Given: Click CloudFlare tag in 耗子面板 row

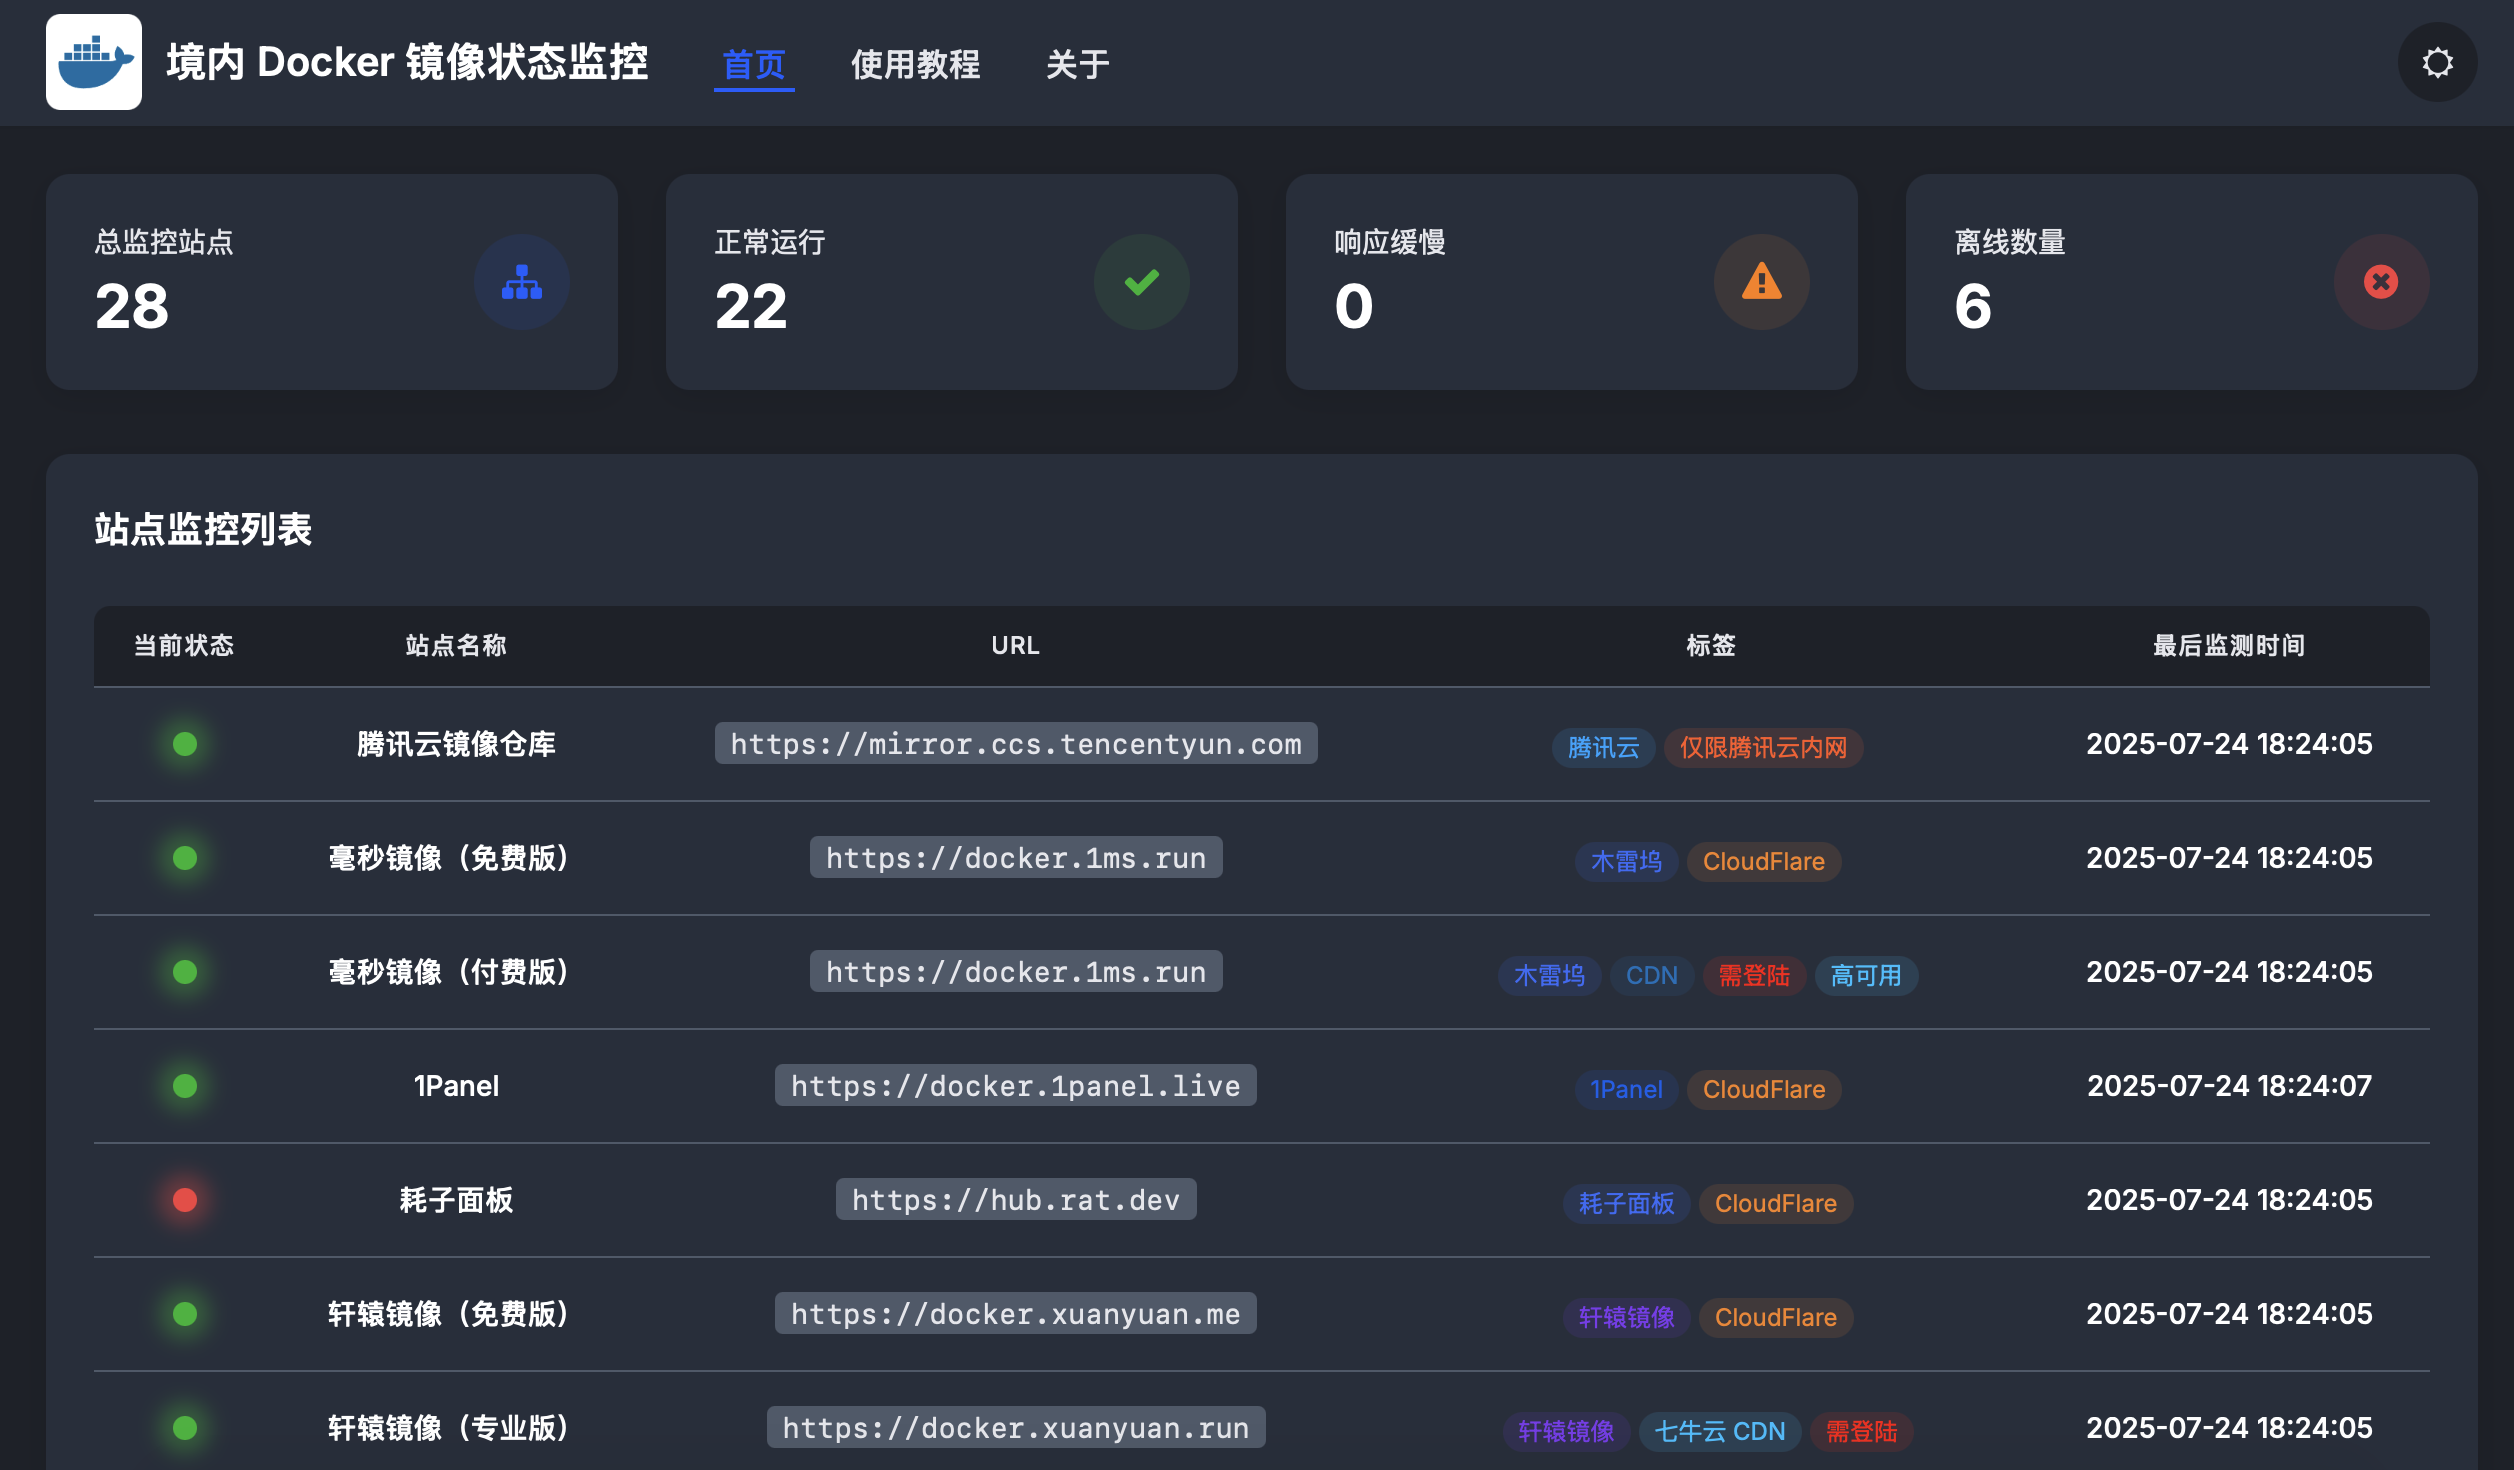Looking at the screenshot, I should coord(1776,1204).
